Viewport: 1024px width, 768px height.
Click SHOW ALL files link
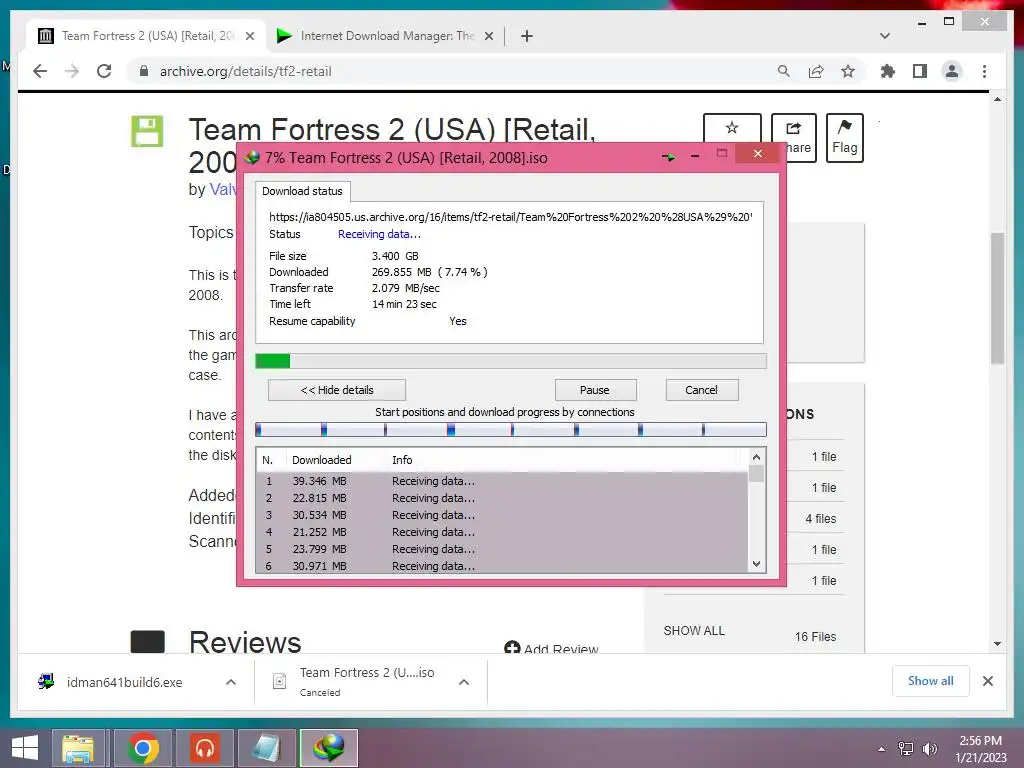694,631
